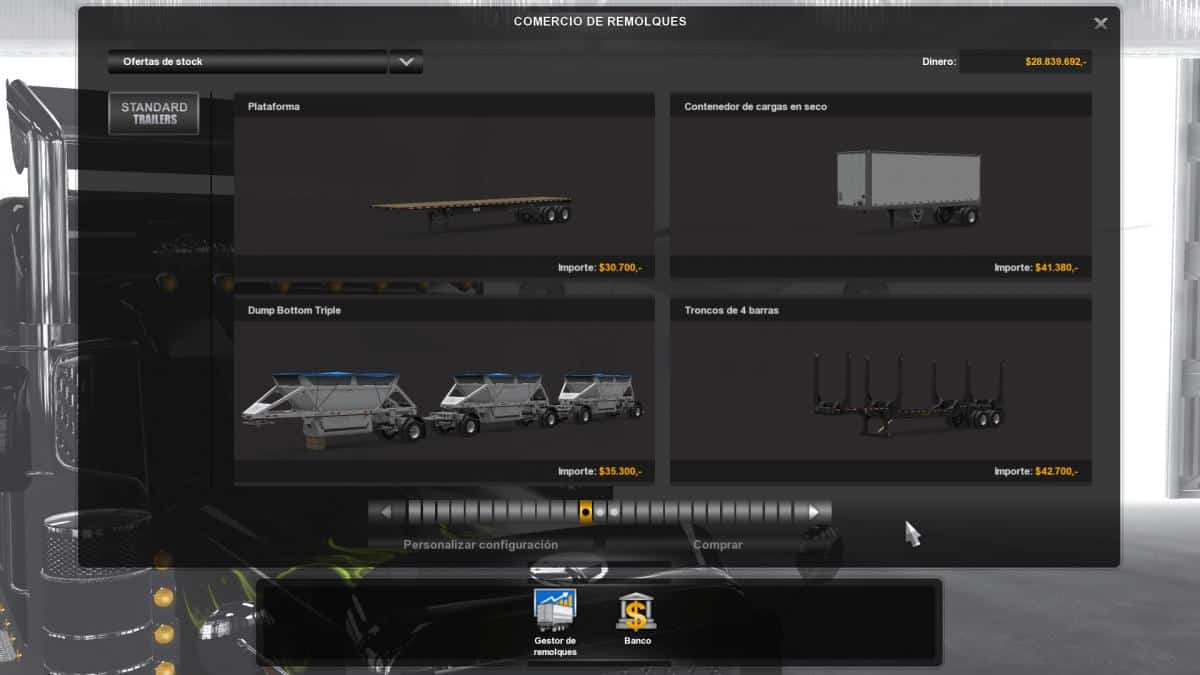Select the orange highlighted page marker
The height and width of the screenshot is (675, 1200).
[586, 512]
